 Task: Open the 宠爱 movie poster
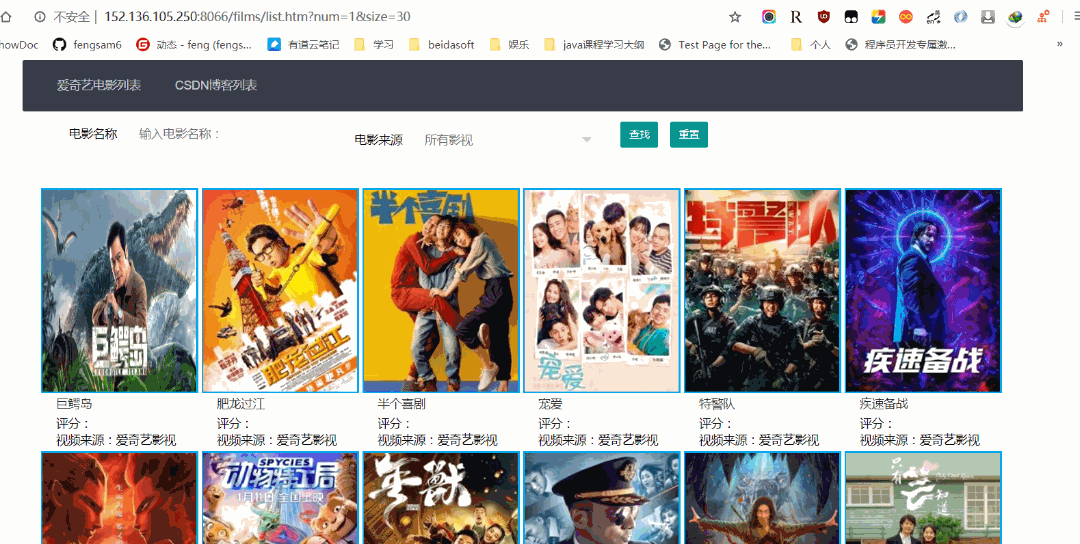coord(602,291)
